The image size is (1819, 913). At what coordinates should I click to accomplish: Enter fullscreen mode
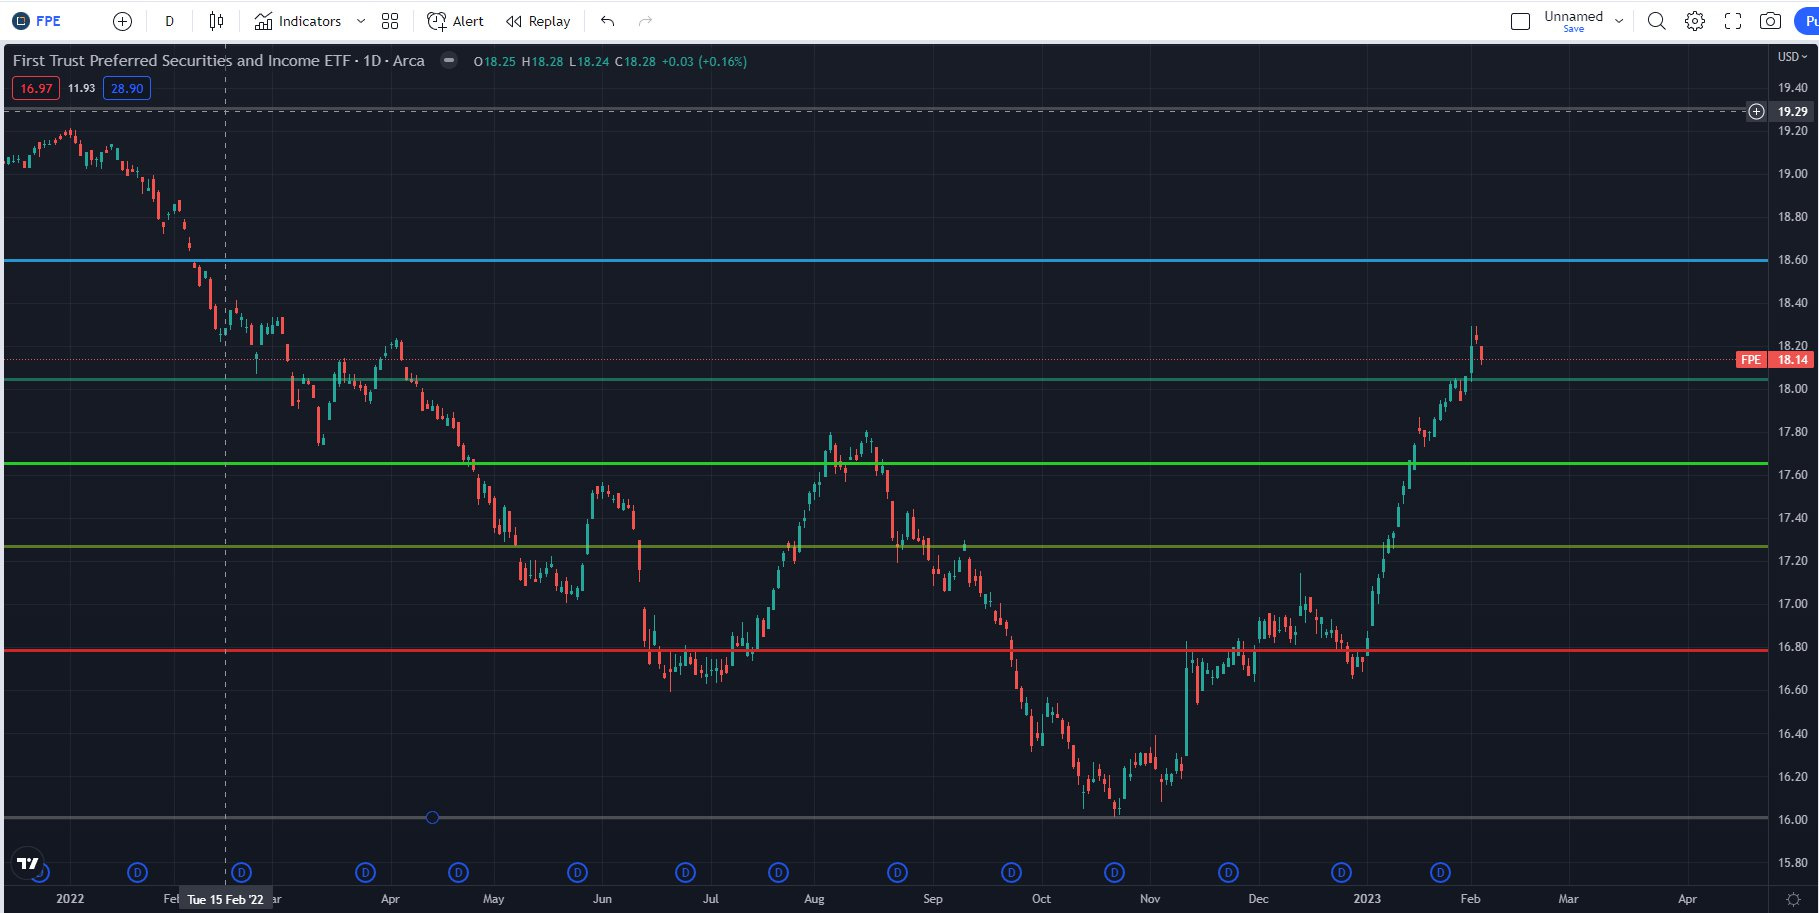[1732, 21]
